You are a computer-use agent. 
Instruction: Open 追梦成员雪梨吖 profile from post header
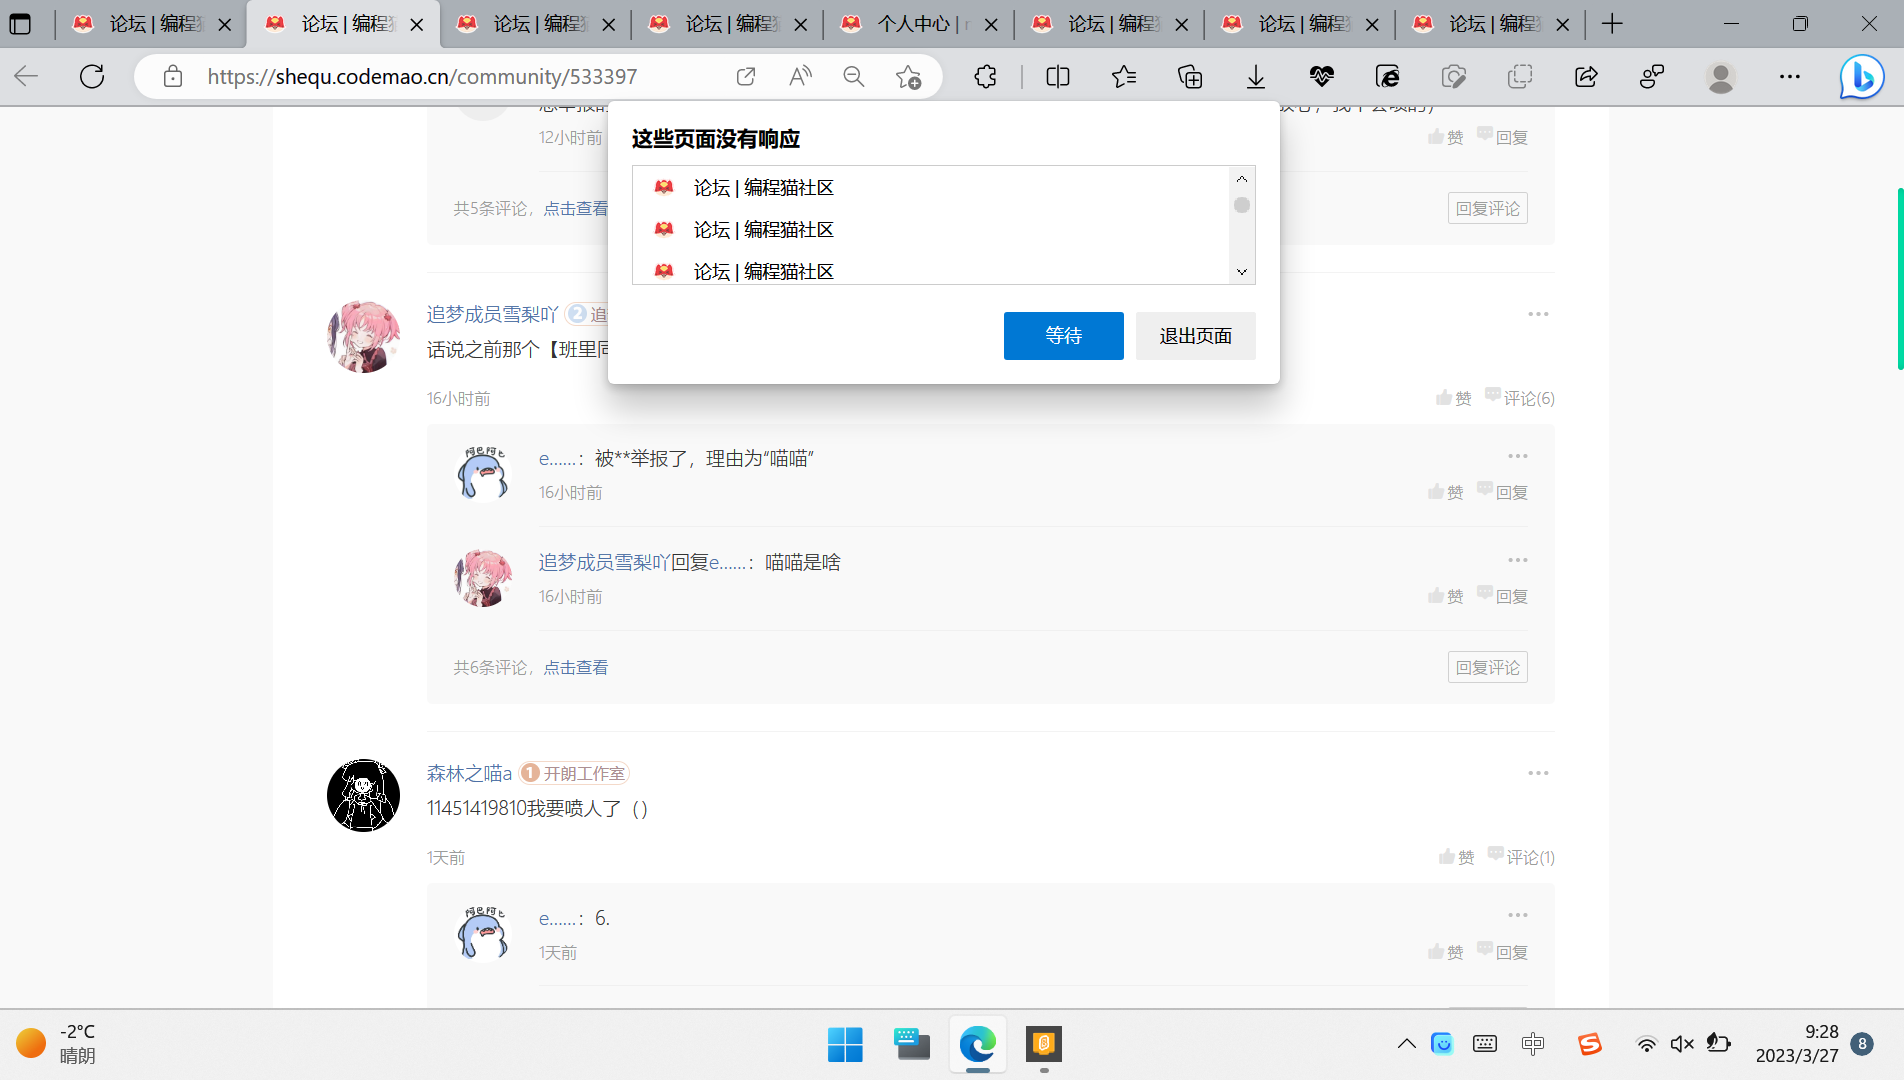click(492, 314)
